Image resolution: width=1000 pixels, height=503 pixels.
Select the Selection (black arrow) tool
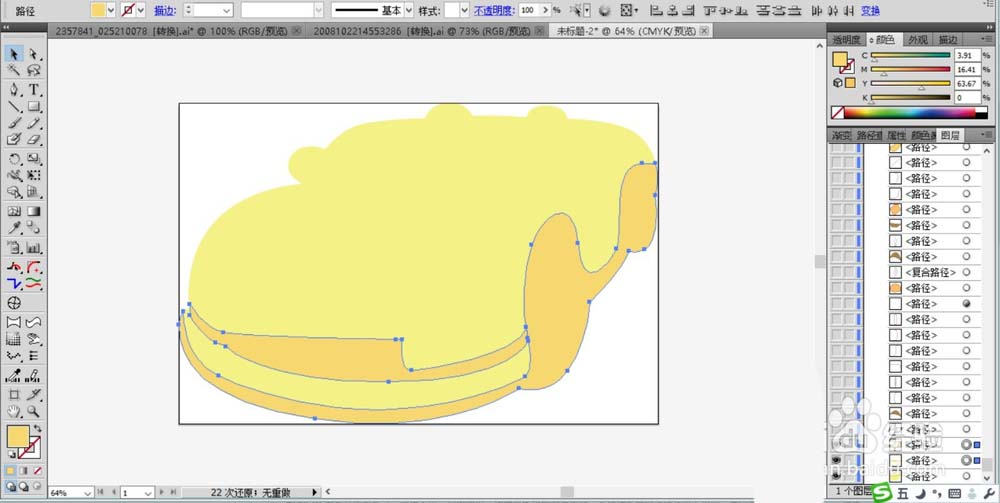click(14, 54)
